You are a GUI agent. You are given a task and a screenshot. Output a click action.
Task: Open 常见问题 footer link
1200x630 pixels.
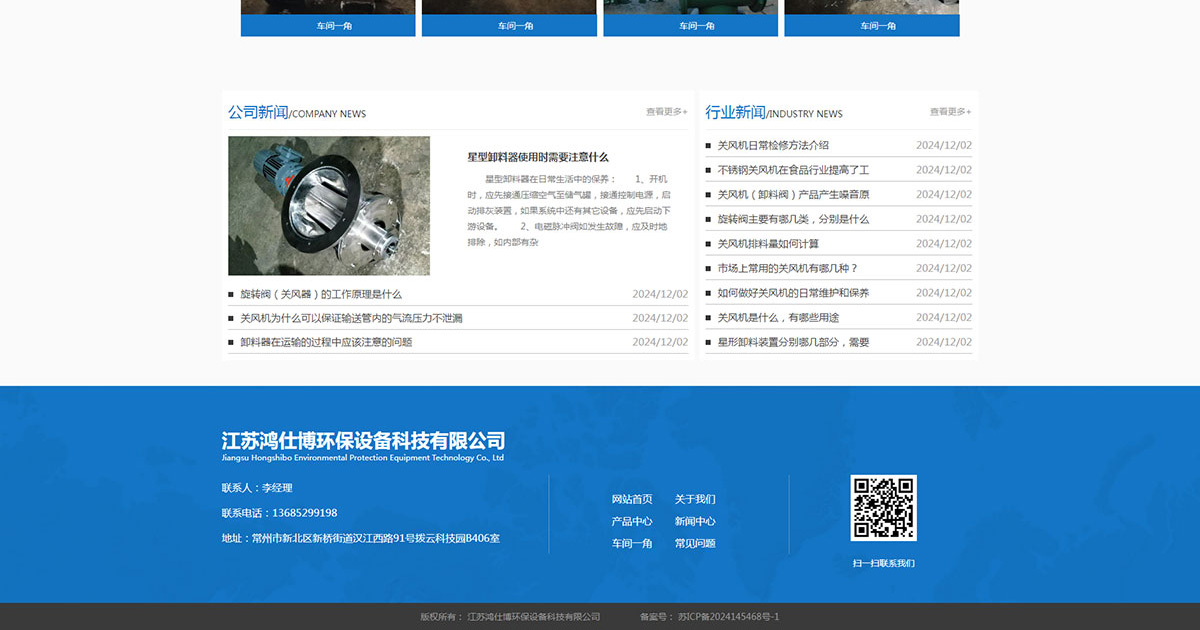pos(695,543)
